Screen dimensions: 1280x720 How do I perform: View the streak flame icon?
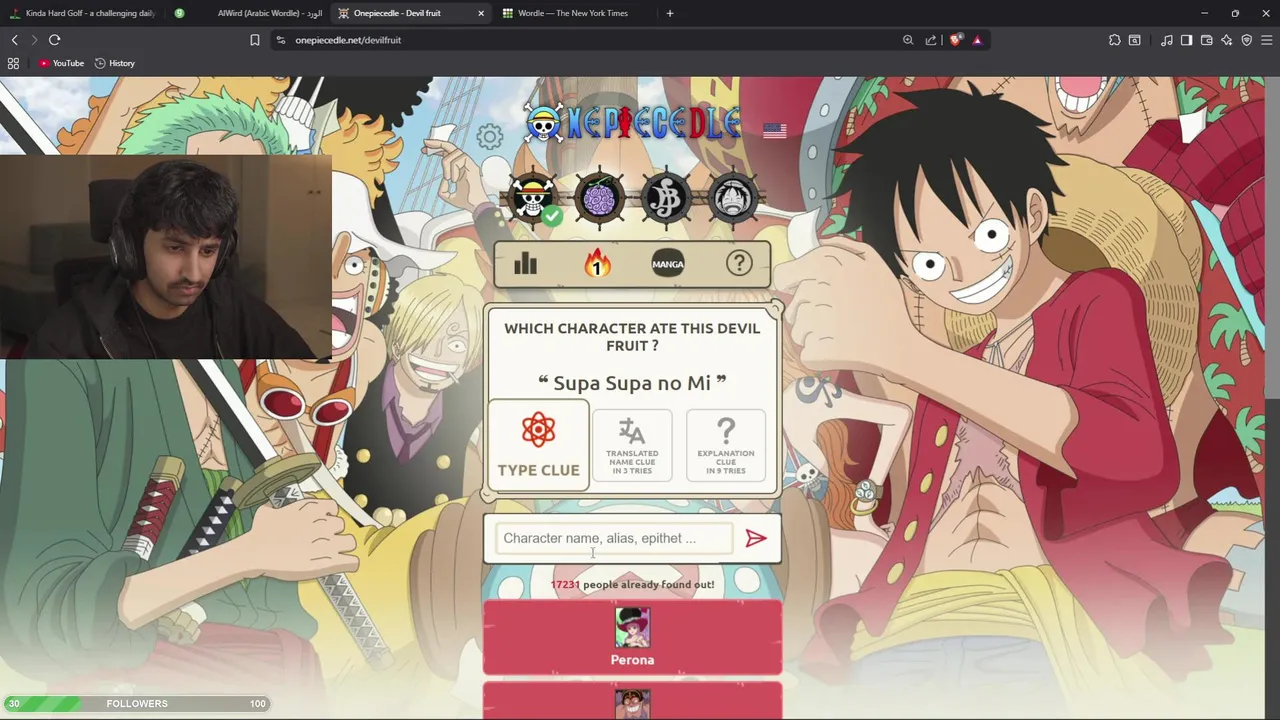pyautogui.click(x=597, y=263)
